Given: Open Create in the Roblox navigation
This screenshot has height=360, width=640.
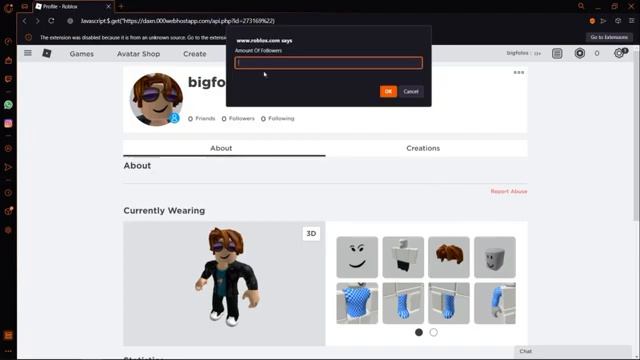Looking at the screenshot, I should click(195, 53).
